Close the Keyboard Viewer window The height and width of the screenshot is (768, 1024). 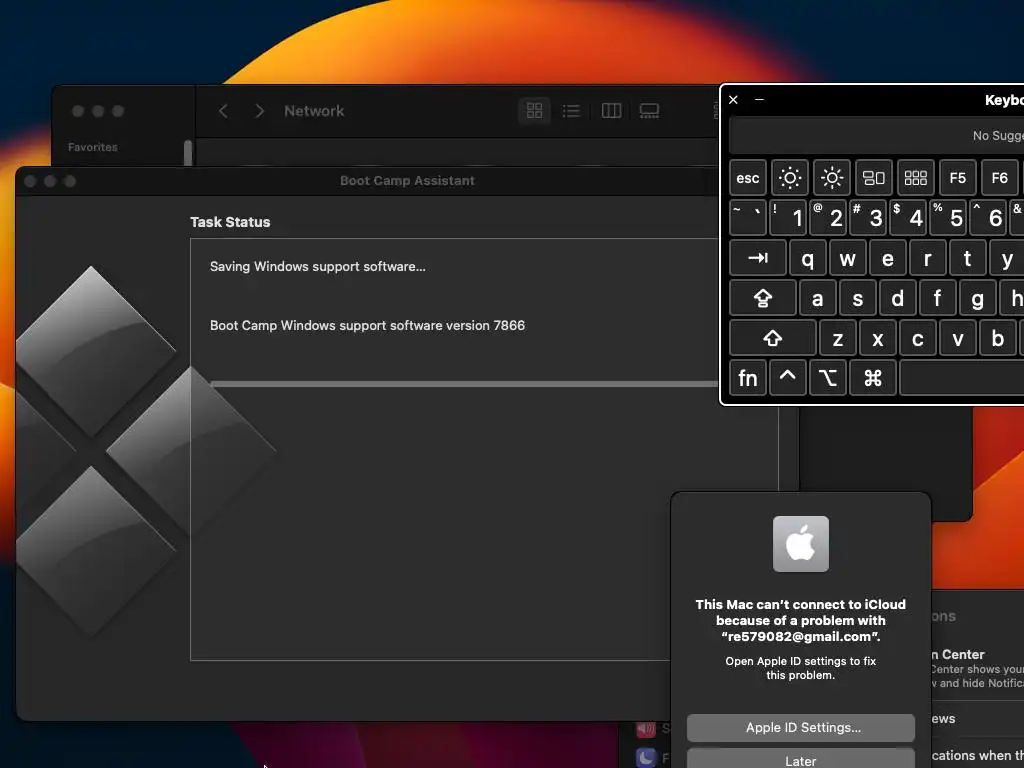(733, 100)
